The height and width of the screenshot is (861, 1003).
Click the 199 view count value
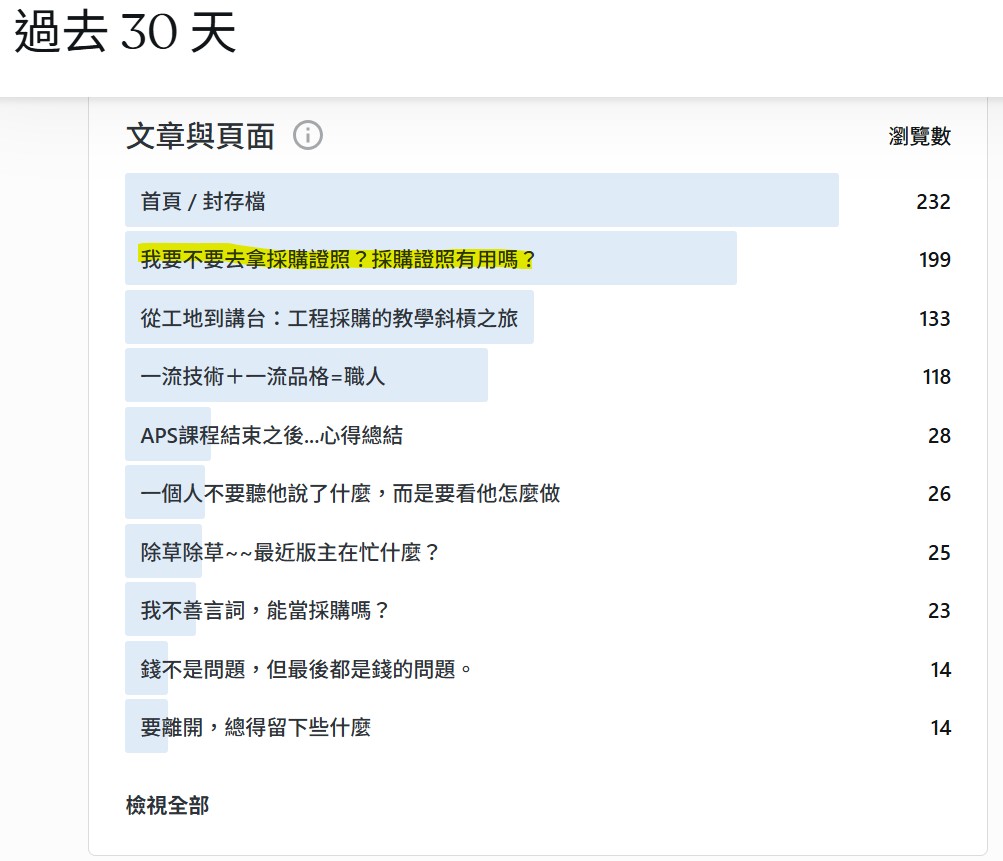coord(934,260)
